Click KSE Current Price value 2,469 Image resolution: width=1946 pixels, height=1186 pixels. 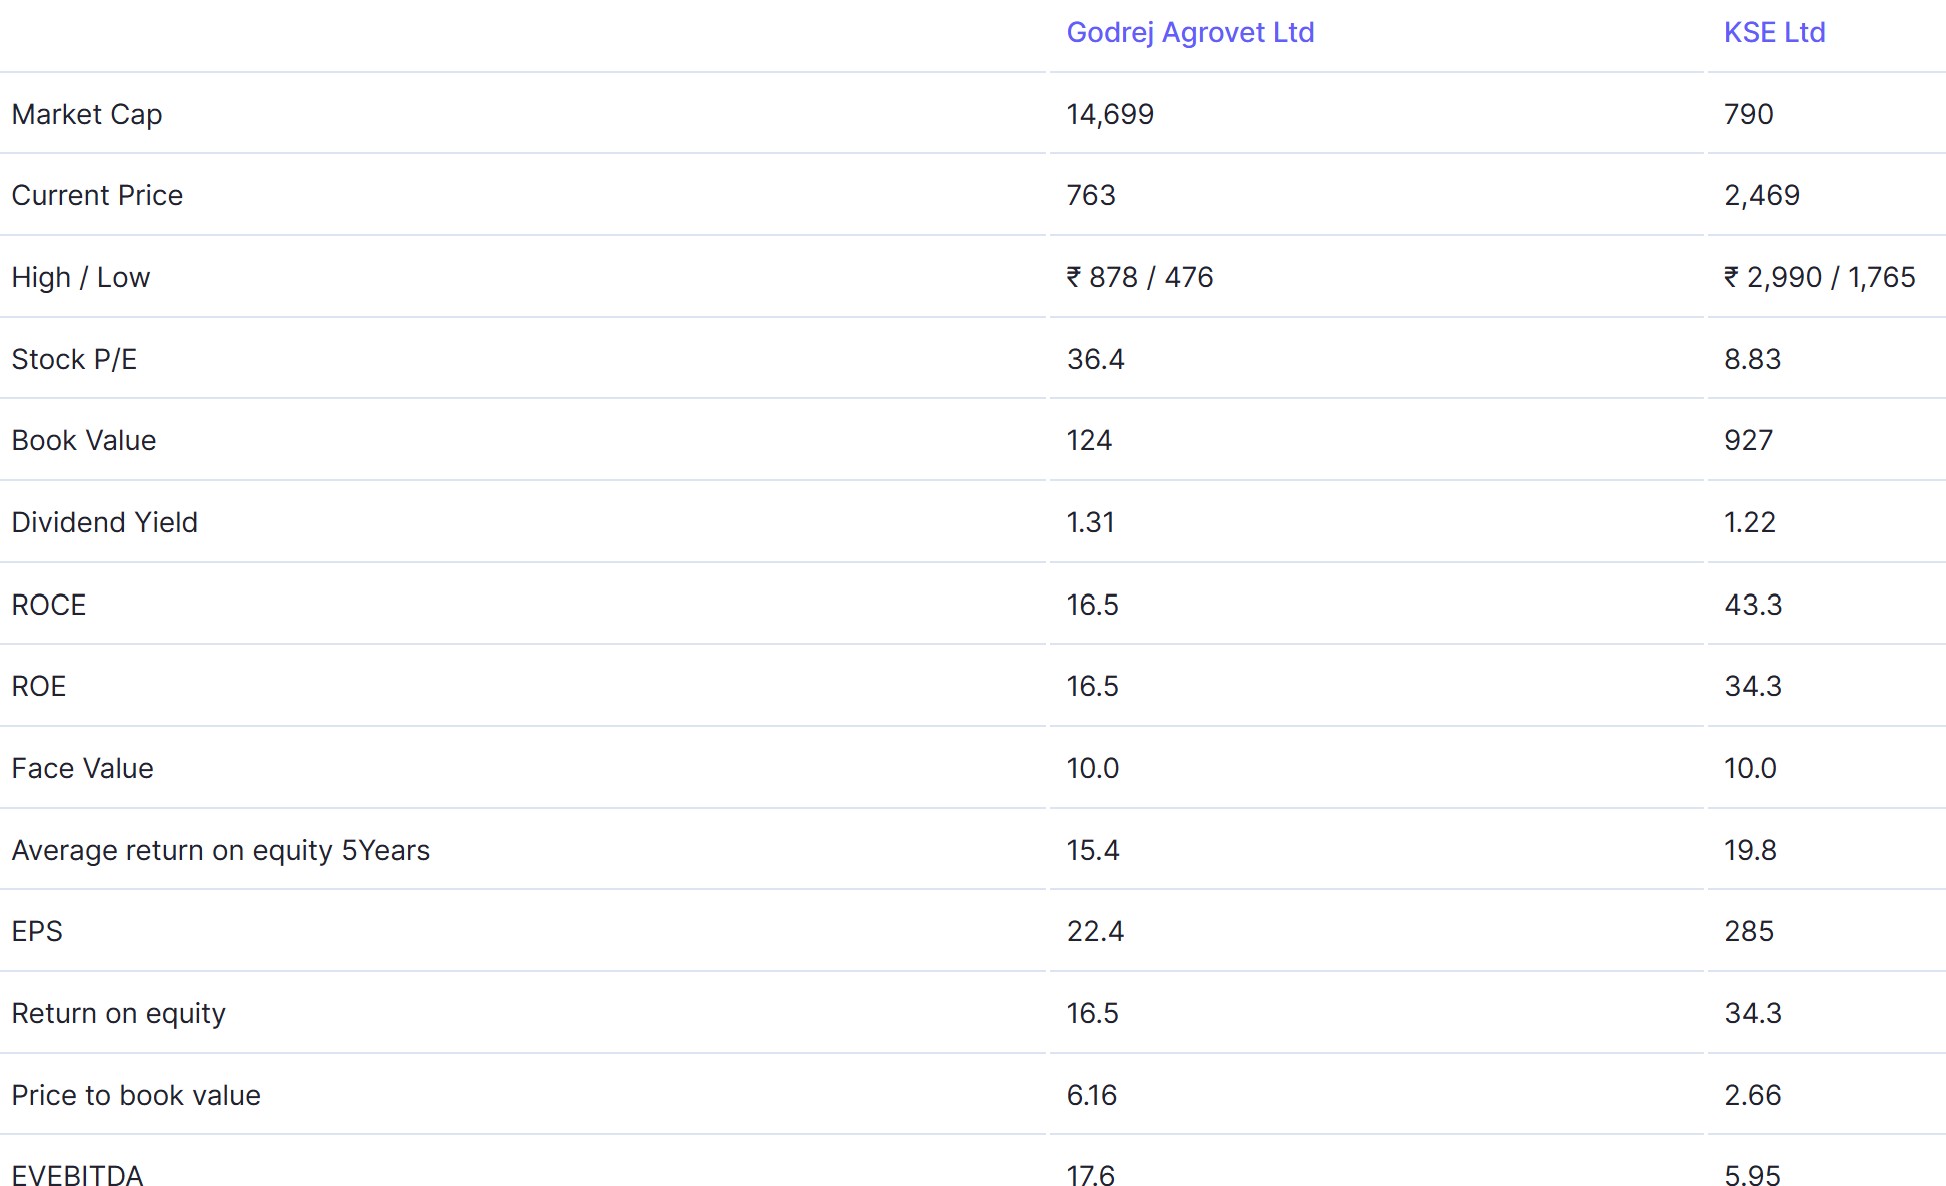[1761, 196]
